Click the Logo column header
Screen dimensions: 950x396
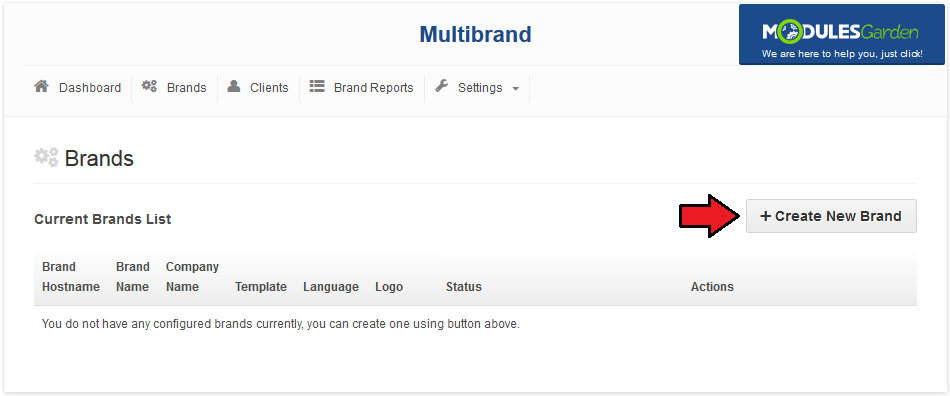point(389,287)
